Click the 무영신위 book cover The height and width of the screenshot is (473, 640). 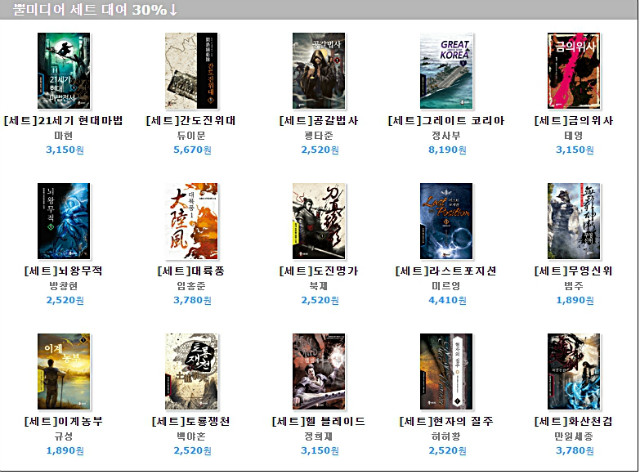tap(574, 221)
